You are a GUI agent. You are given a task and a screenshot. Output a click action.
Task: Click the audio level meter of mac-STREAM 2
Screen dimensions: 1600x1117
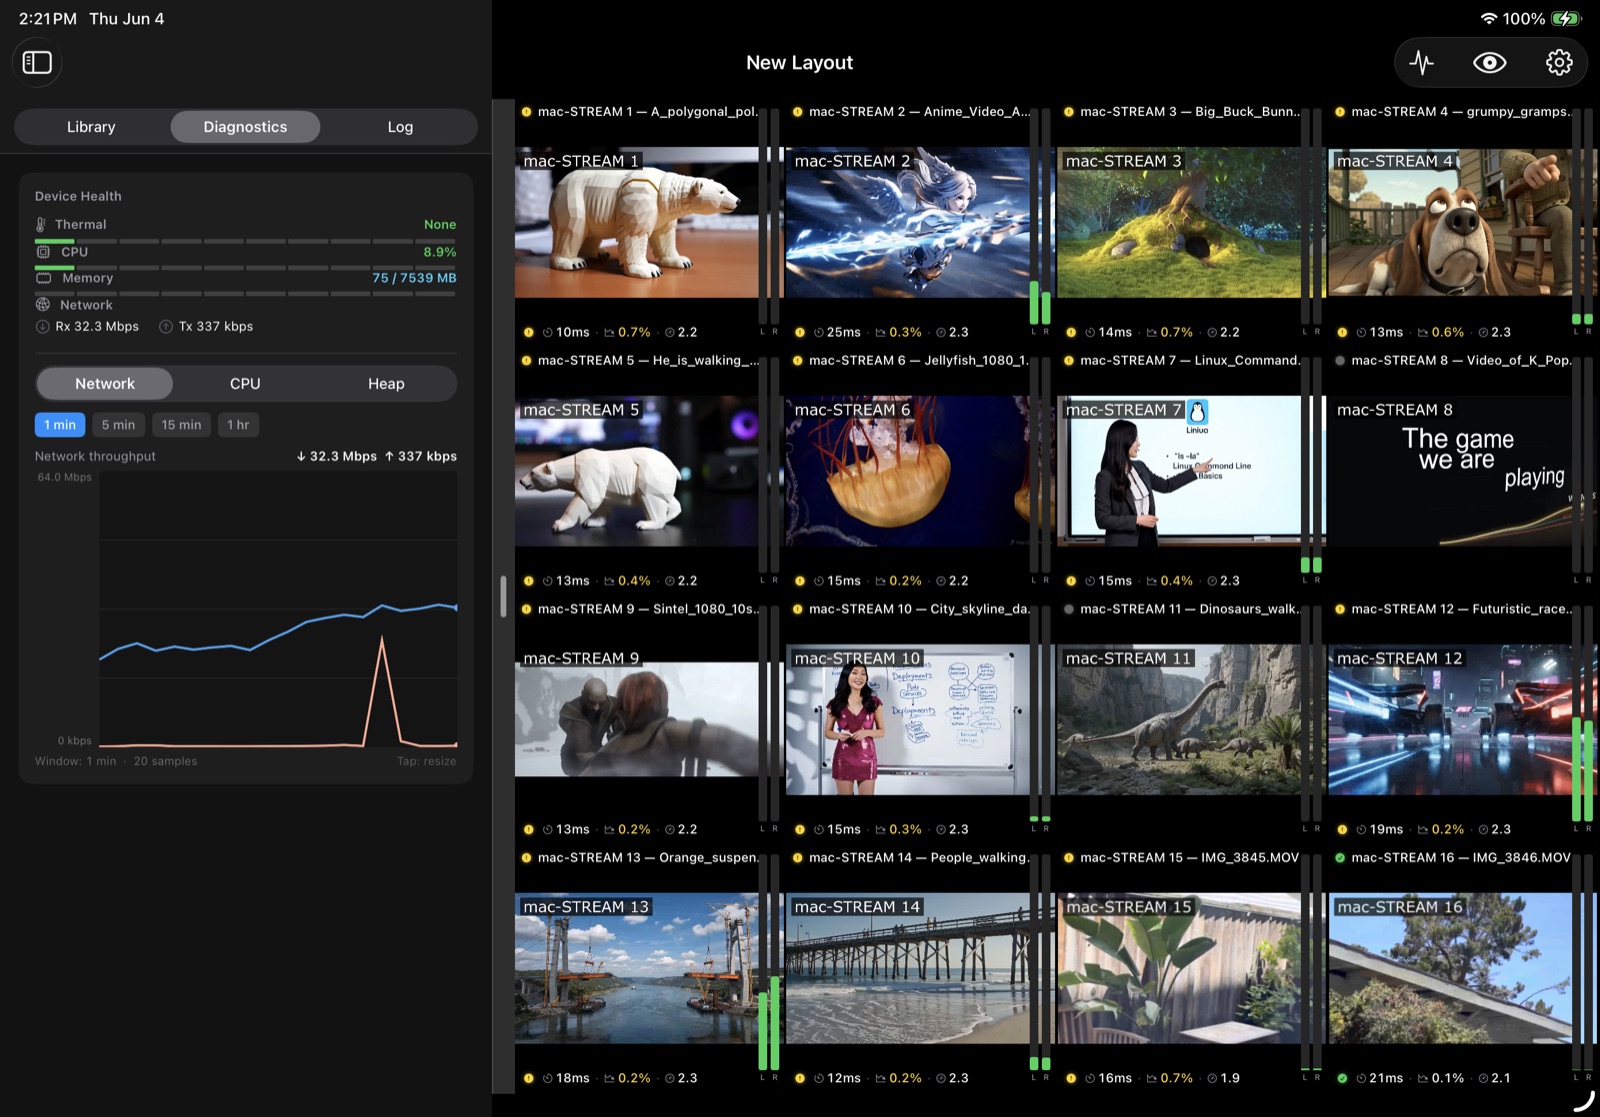pyautogui.click(x=1040, y=216)
